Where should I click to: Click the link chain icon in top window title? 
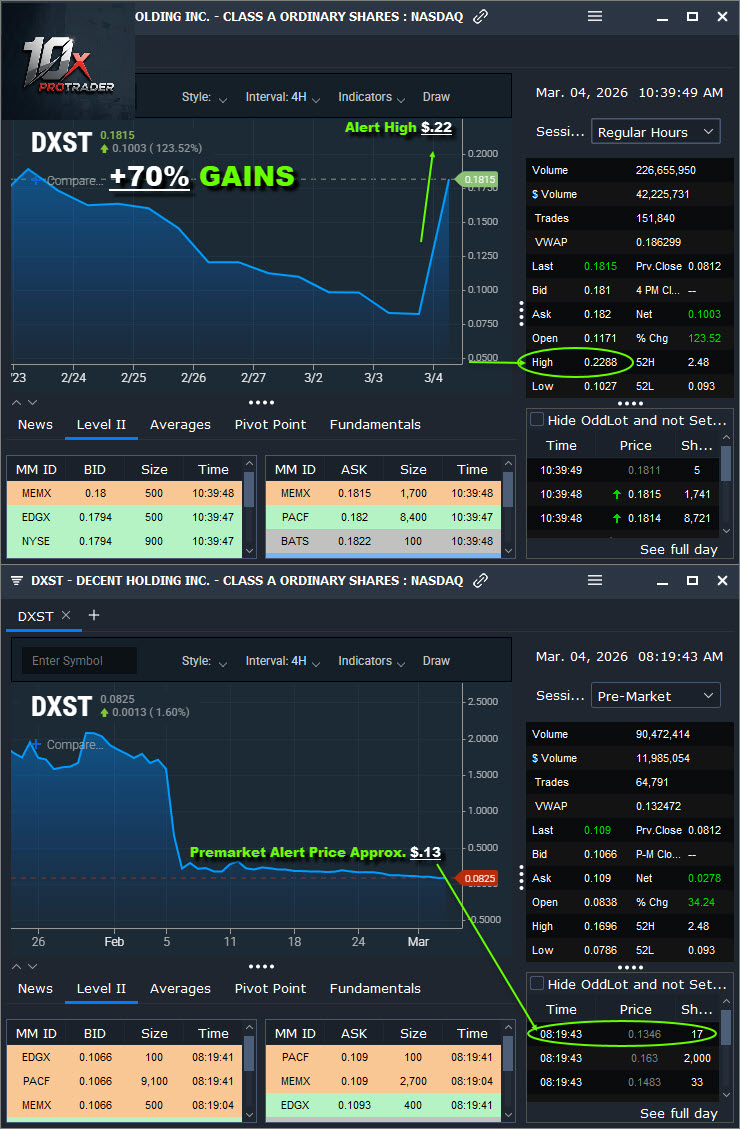tap(481, 17)
